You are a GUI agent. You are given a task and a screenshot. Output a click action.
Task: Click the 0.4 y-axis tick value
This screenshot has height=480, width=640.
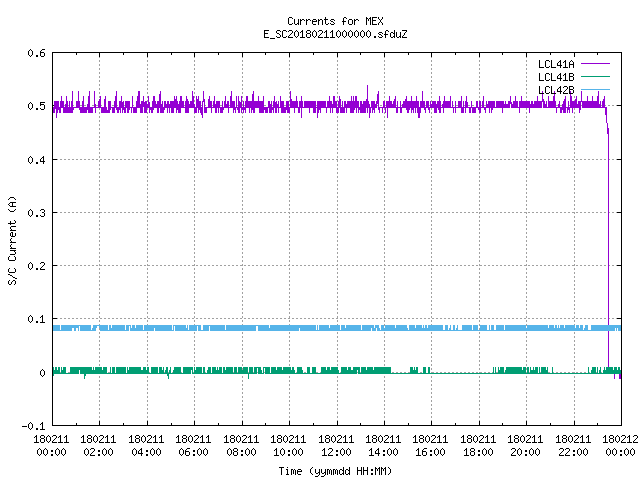coord(36,160)
